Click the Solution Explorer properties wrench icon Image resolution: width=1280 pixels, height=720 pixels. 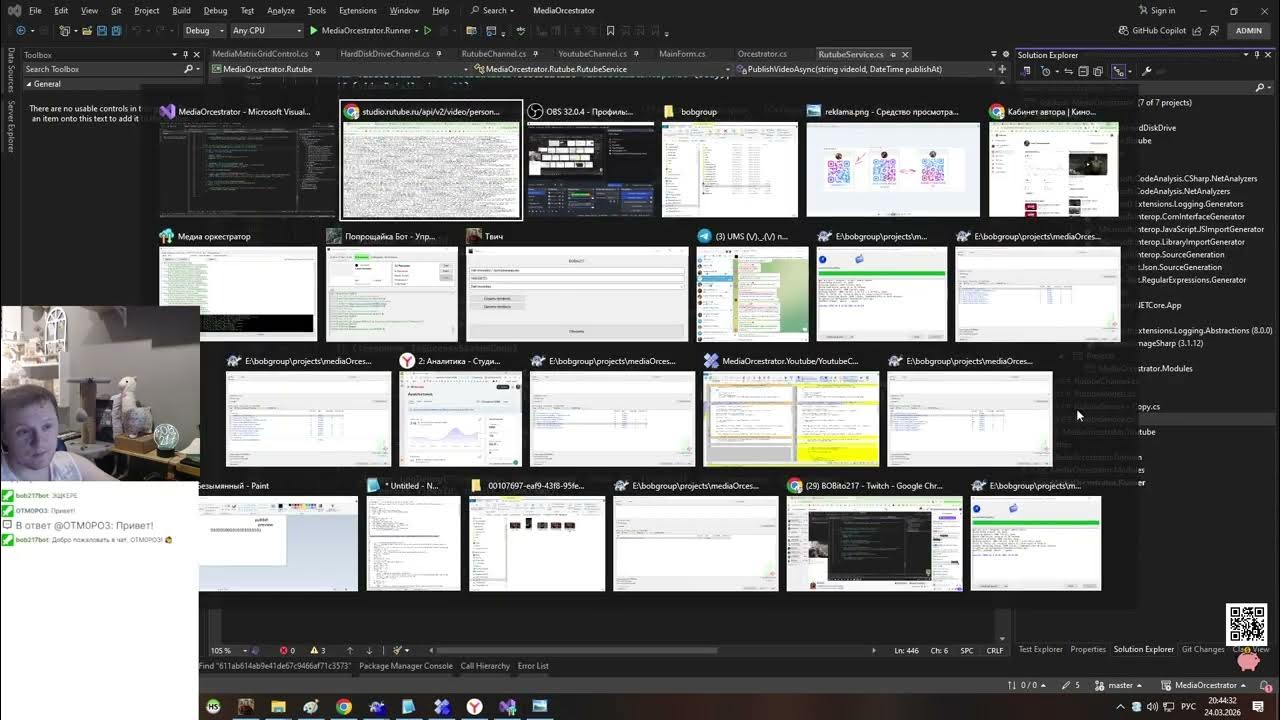tap(1146, 71)
